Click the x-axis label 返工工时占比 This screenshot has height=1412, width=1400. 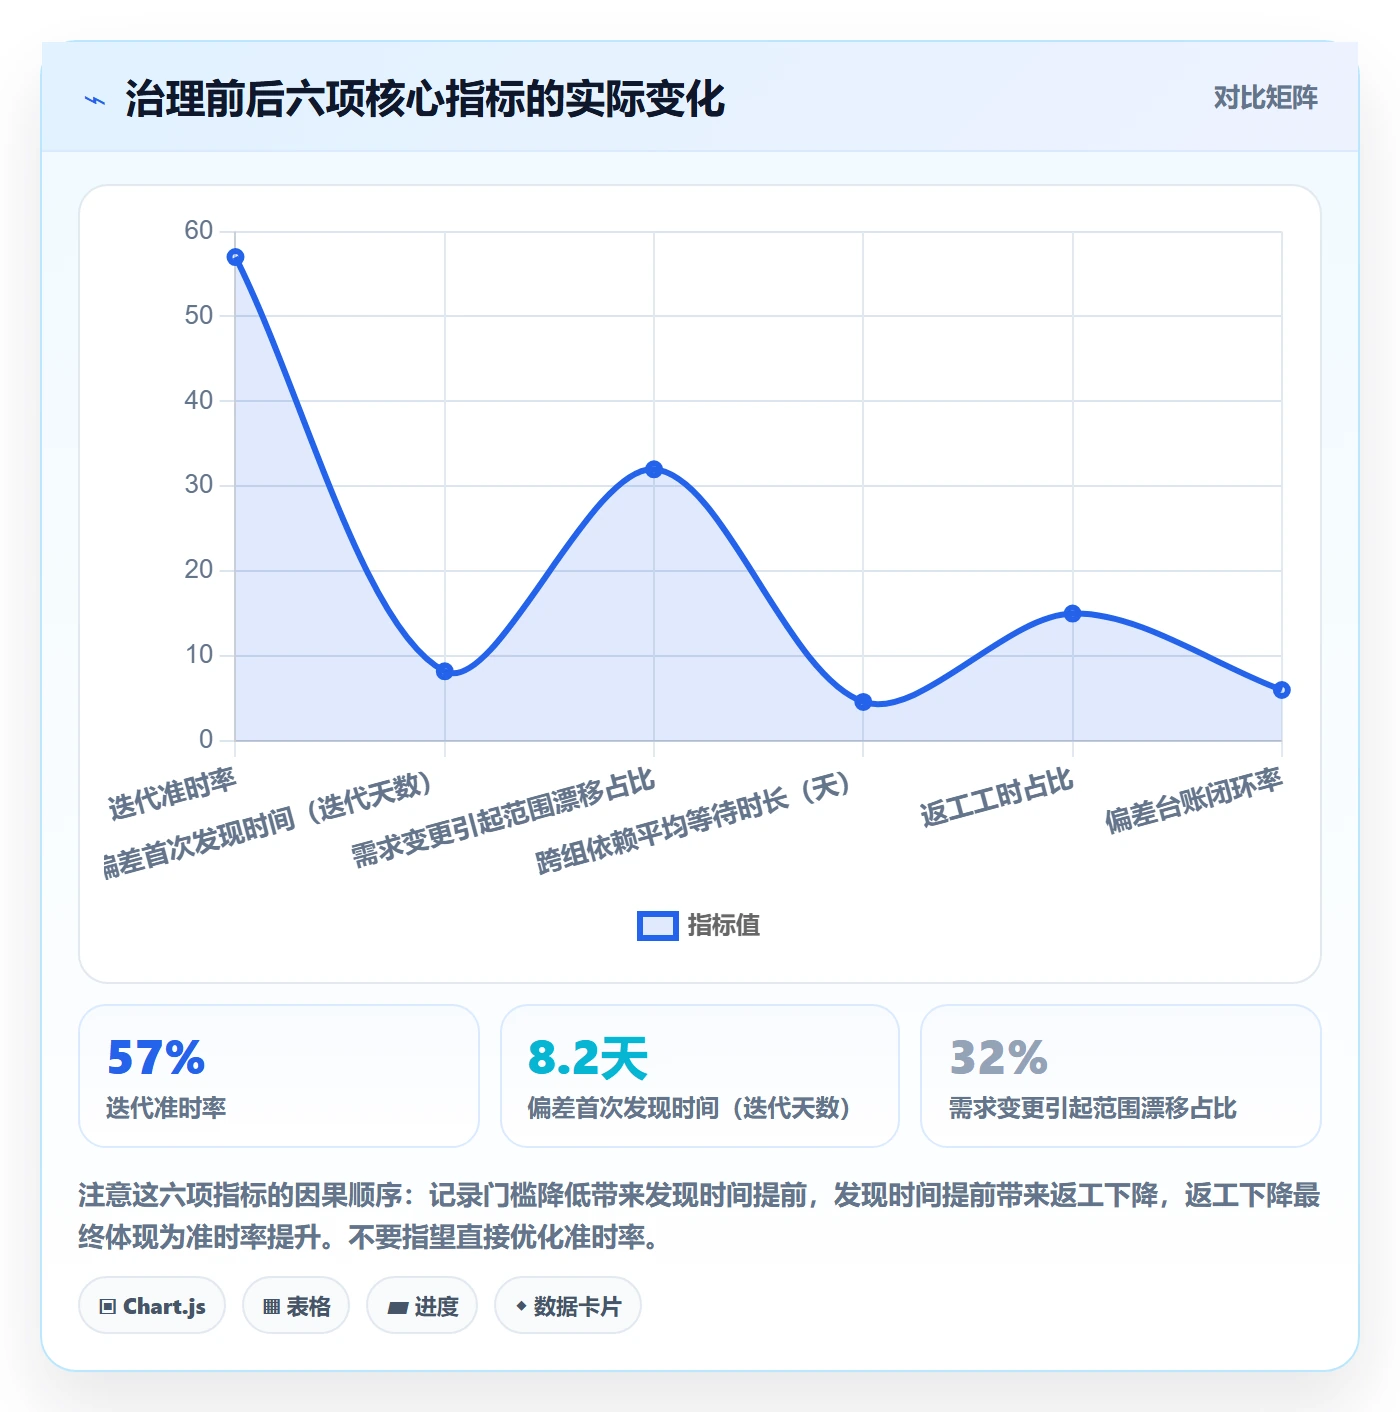tap(996, 798)
